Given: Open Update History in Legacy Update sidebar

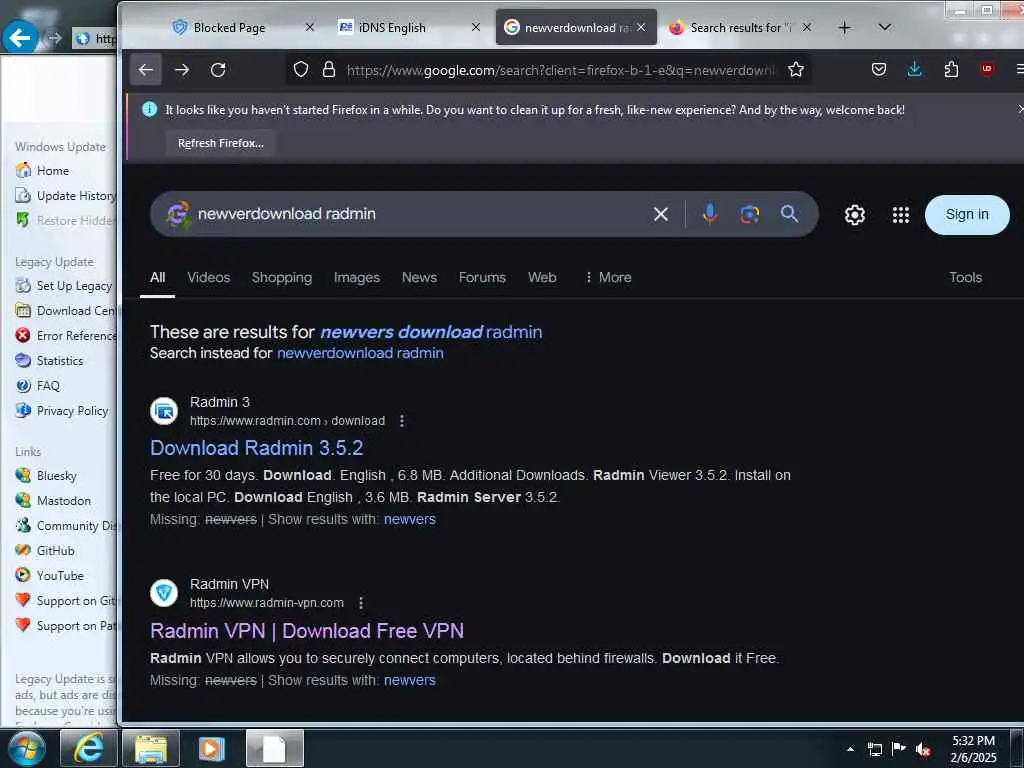Looking at the screenshot, I should (65, 195).
